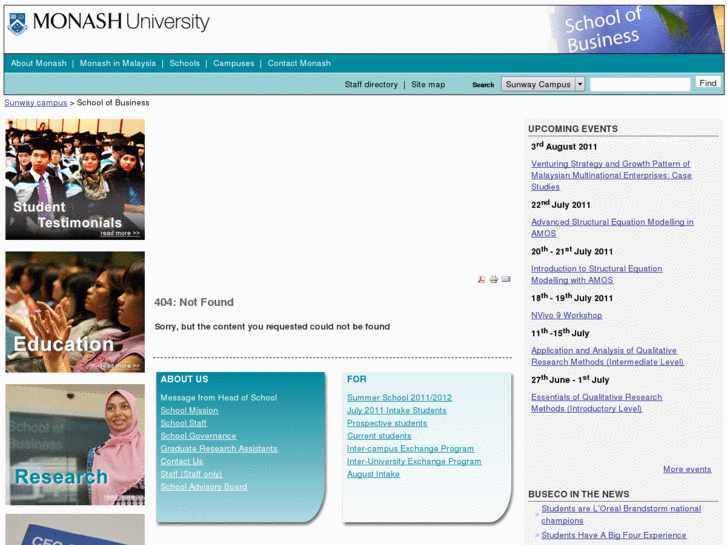This screenshot has width=727, height=545.
Task: Click Sunway campus breadcrumb link
Action: (36, 103)
